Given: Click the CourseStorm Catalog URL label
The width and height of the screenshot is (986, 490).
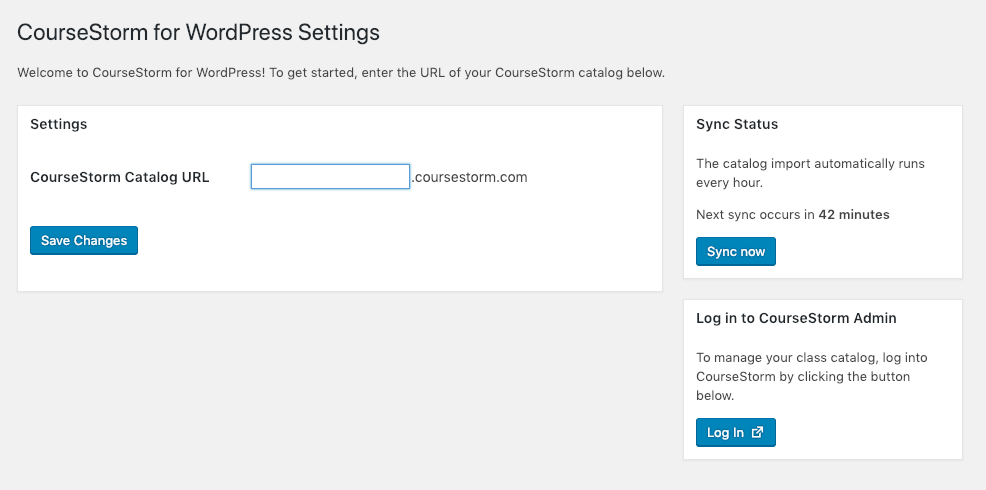Looking at the screenshot, I should tap(119, 177).
